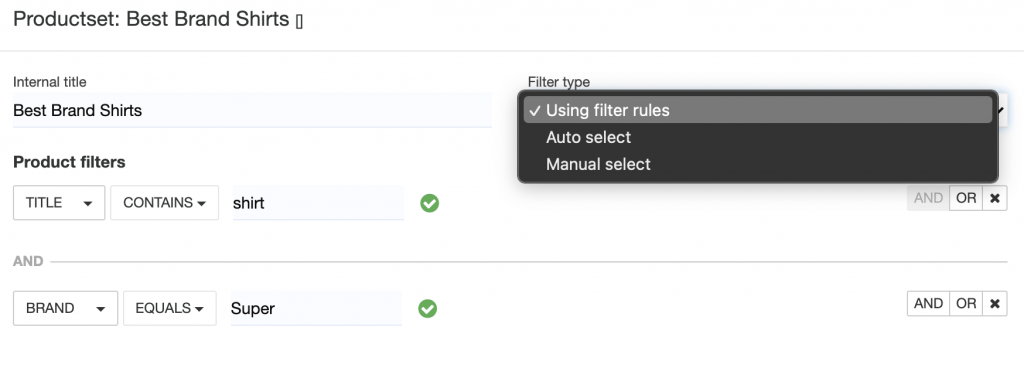This screenshot has height=368, width=1024.
Task: Remove the title filter with X icon
Action: pyautogui.click(x=995, y=198)
